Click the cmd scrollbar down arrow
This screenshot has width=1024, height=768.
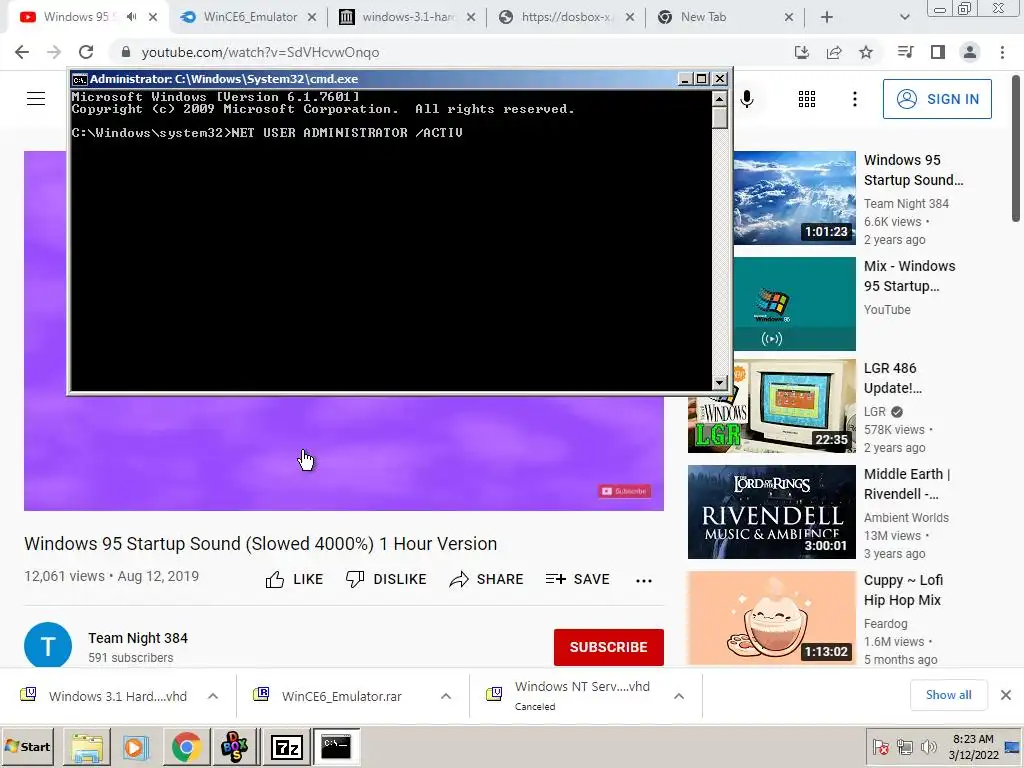(x=720, y=383)
